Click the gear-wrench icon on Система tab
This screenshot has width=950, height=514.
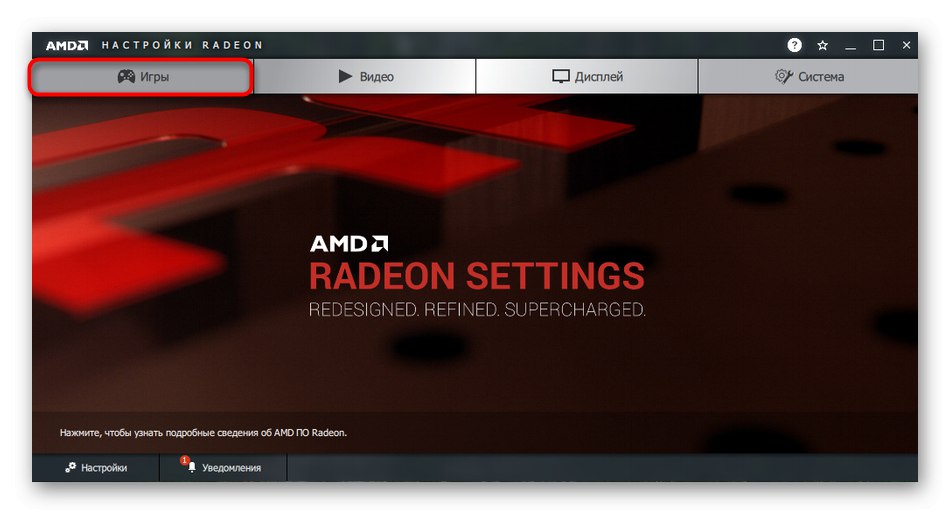coord(783,76)
